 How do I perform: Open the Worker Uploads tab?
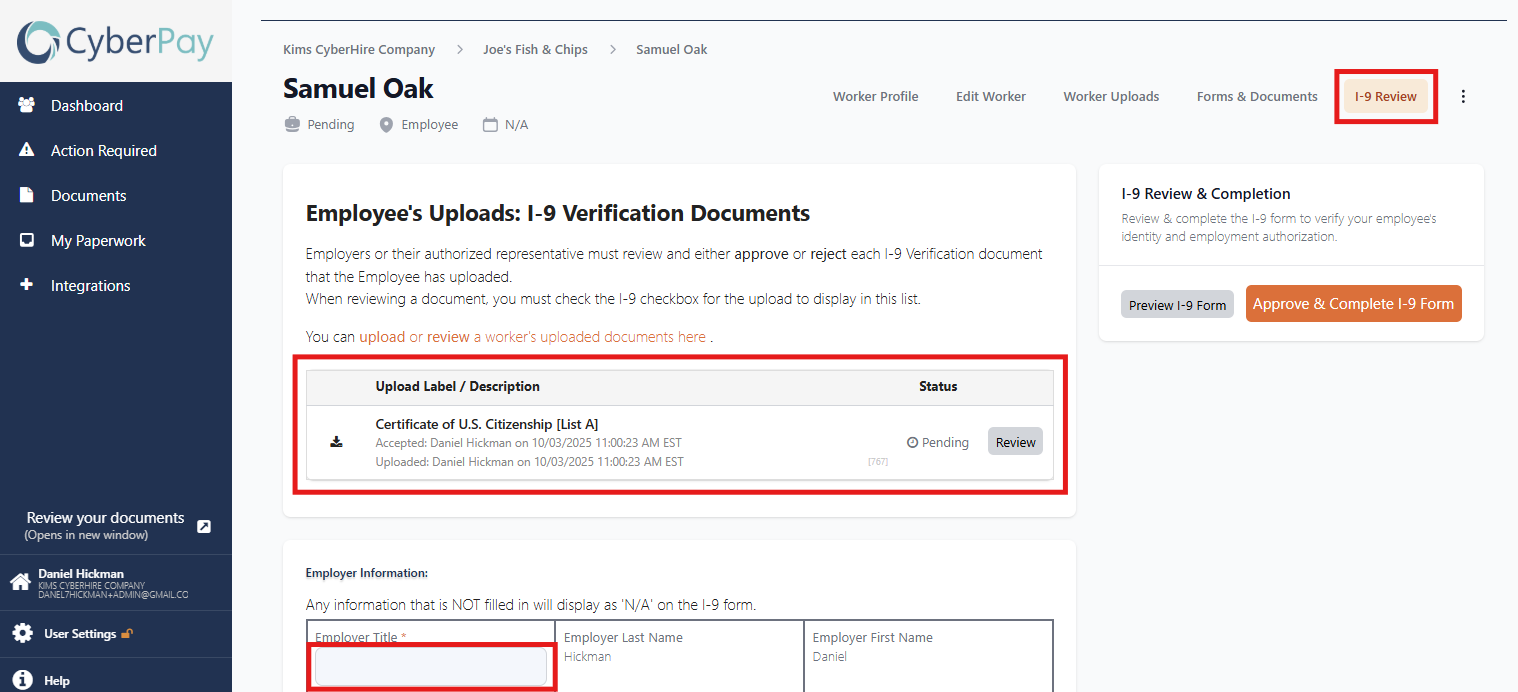[x=1111, y=97]
